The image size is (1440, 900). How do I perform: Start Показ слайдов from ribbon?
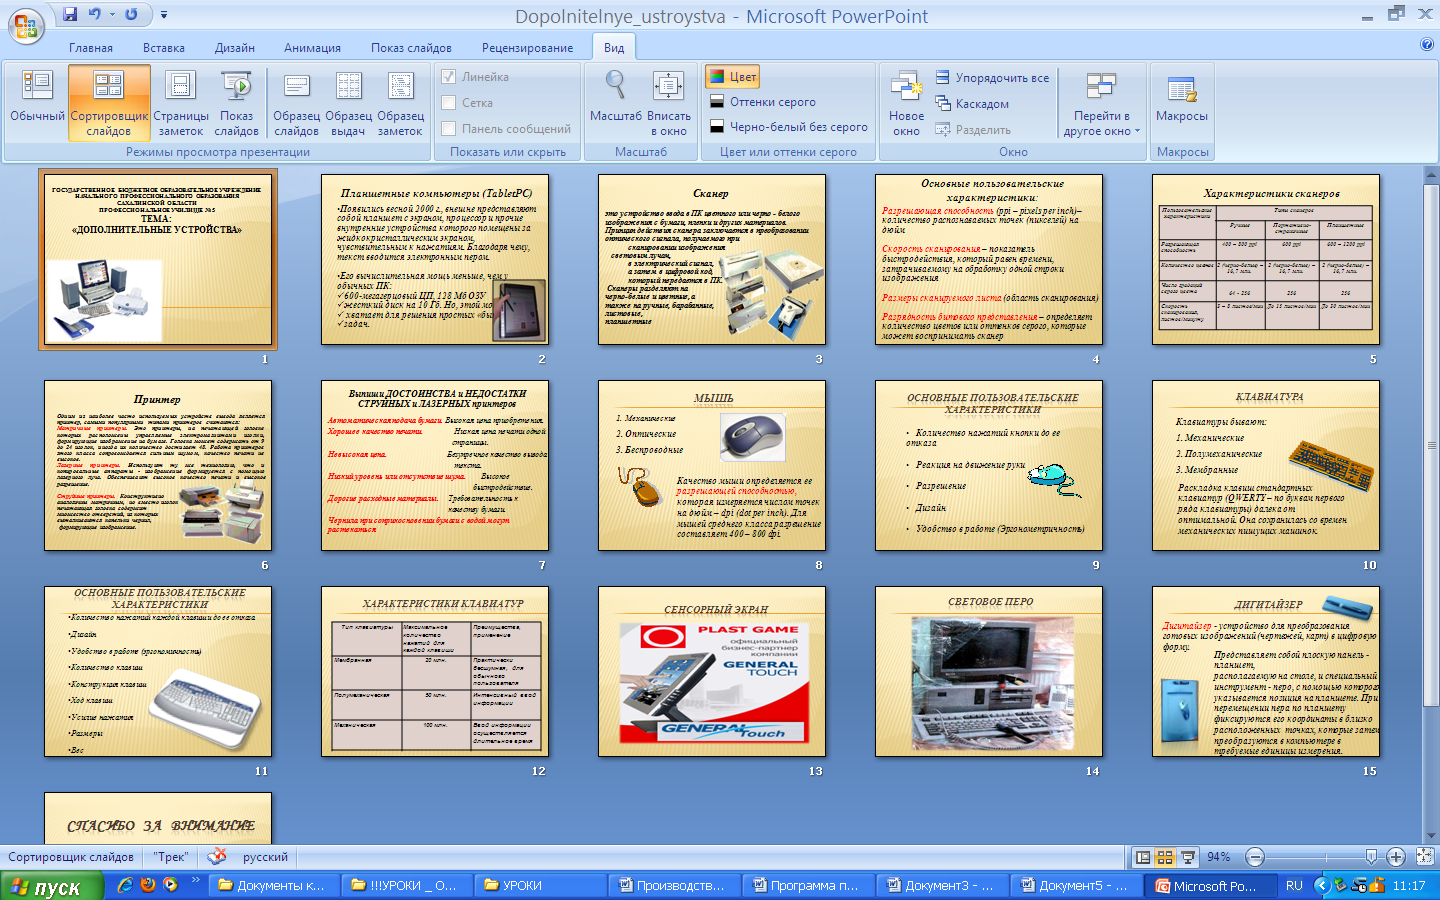tap(237, 102)
